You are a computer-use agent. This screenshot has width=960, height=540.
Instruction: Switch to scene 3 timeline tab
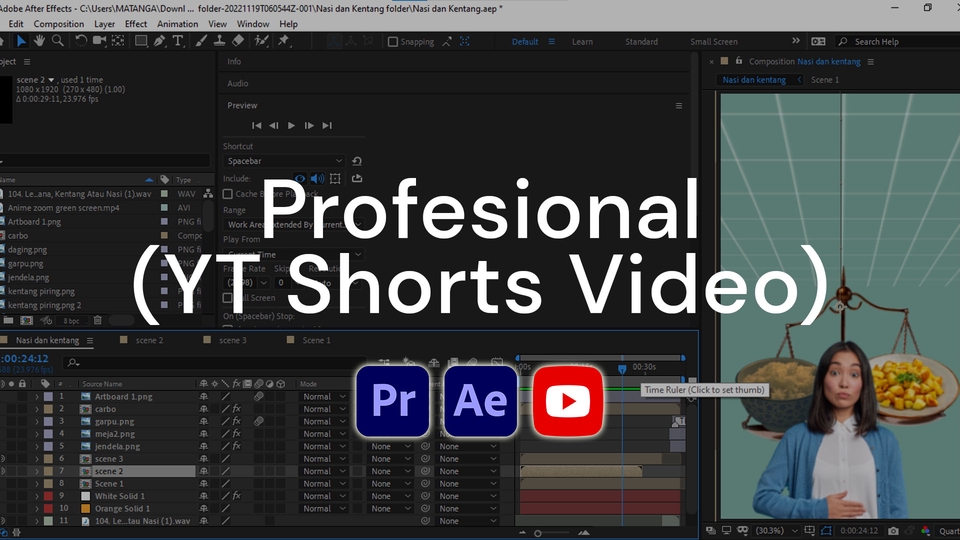233,340
